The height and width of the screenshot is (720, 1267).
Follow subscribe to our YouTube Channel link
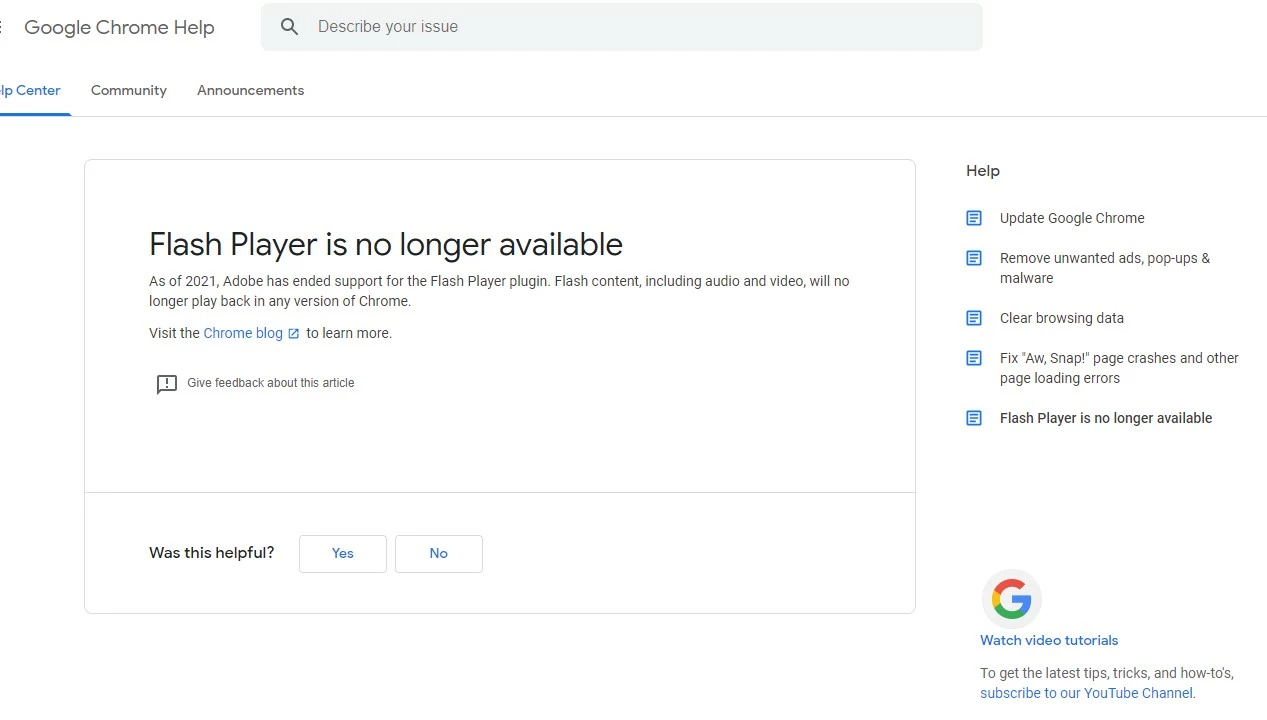point(1086,693)
